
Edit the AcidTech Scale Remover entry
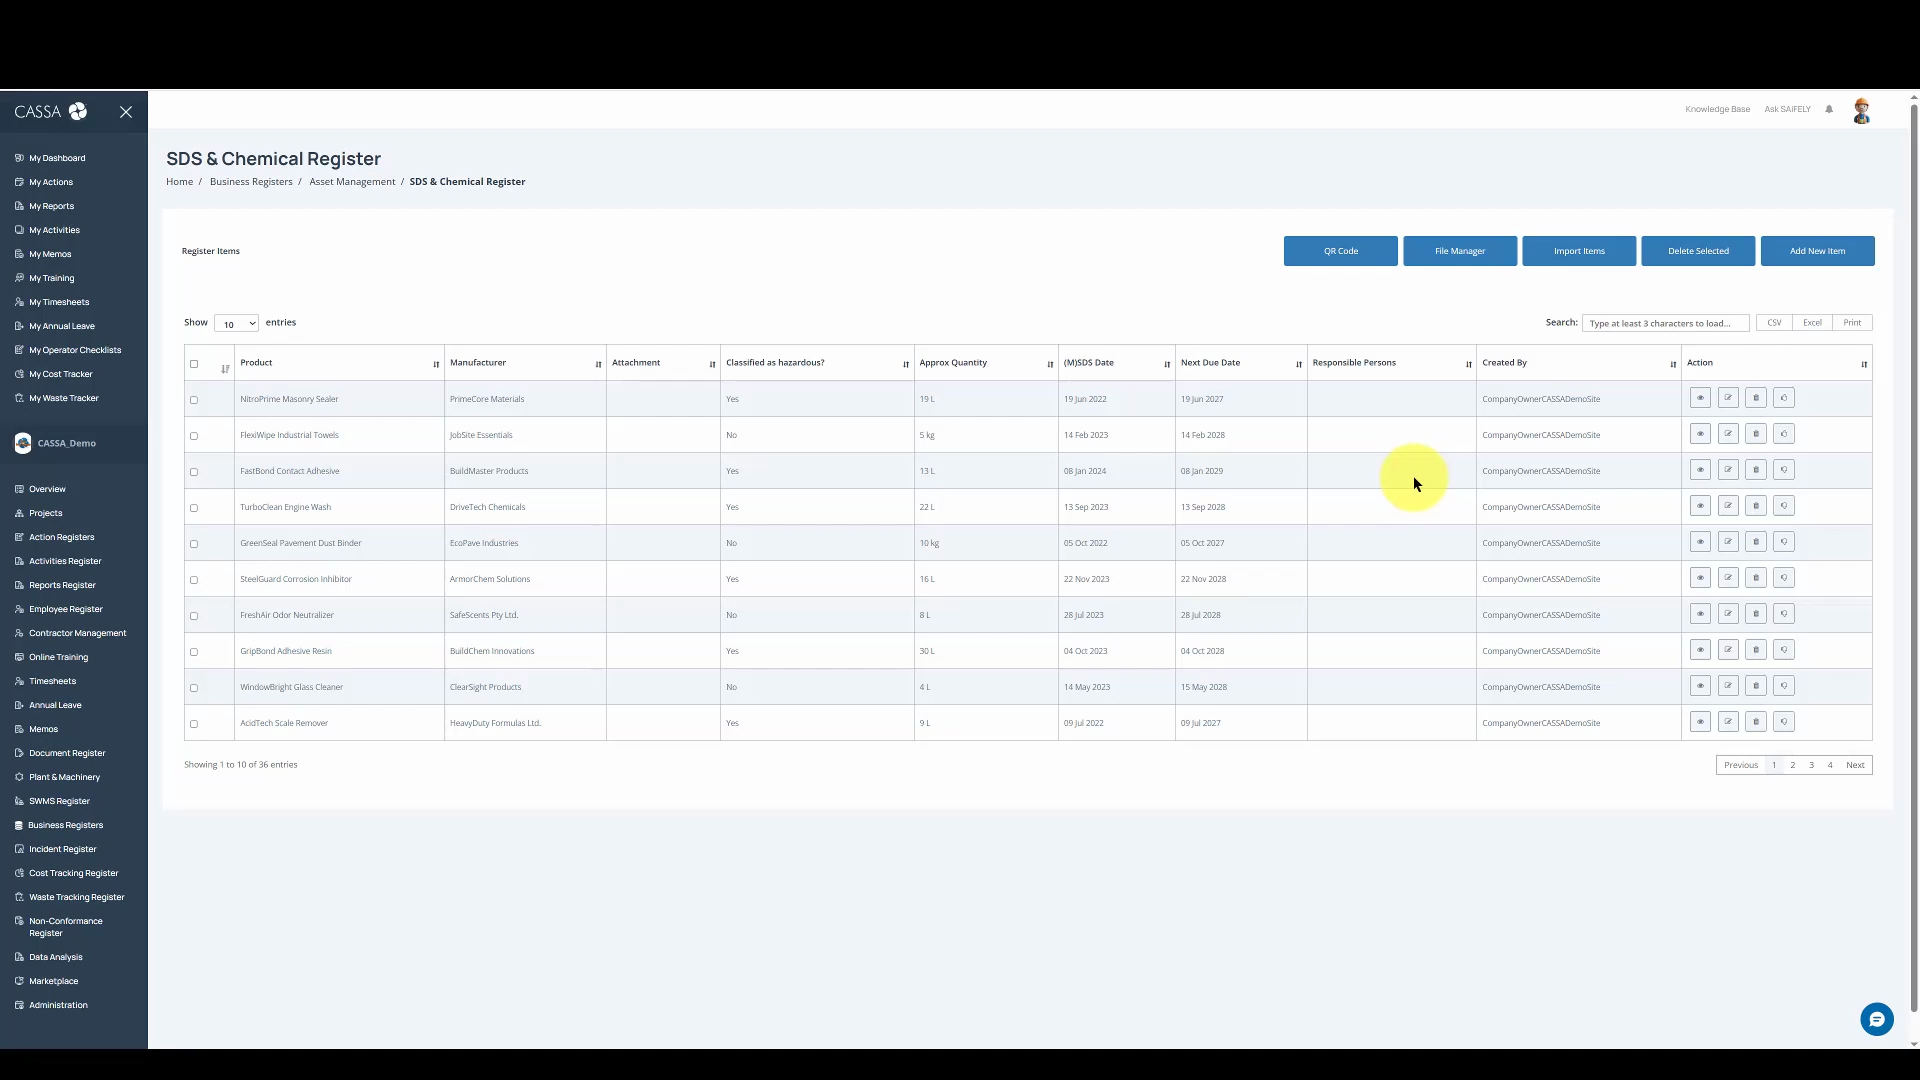1727,722
